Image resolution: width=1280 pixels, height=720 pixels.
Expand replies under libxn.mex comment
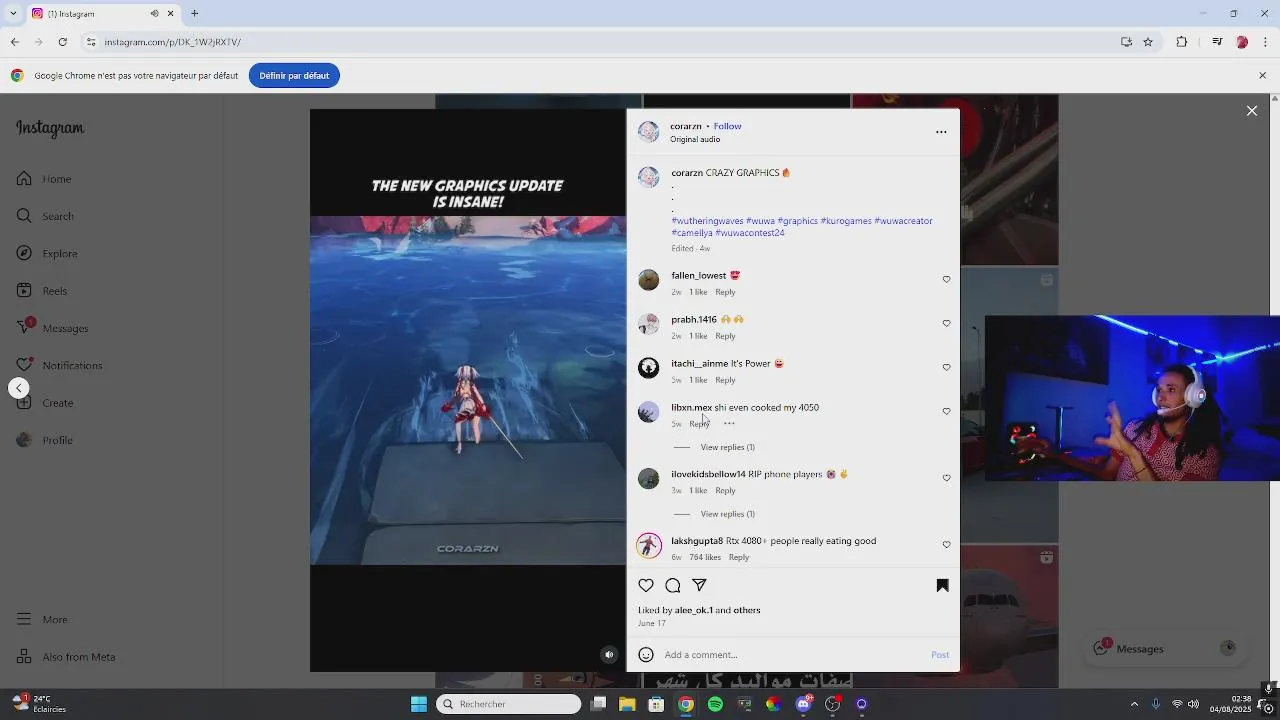[x=727, y=447]
